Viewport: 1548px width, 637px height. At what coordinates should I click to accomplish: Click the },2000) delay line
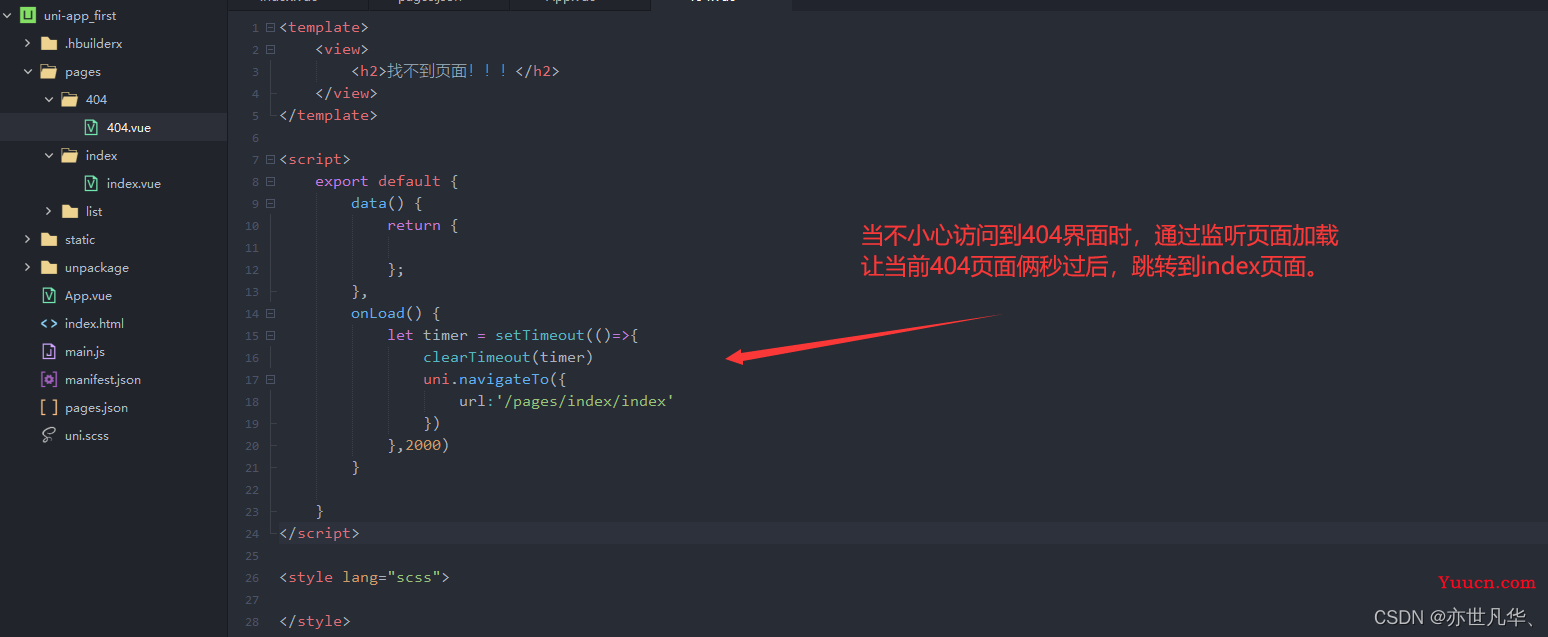pos(418,446)
